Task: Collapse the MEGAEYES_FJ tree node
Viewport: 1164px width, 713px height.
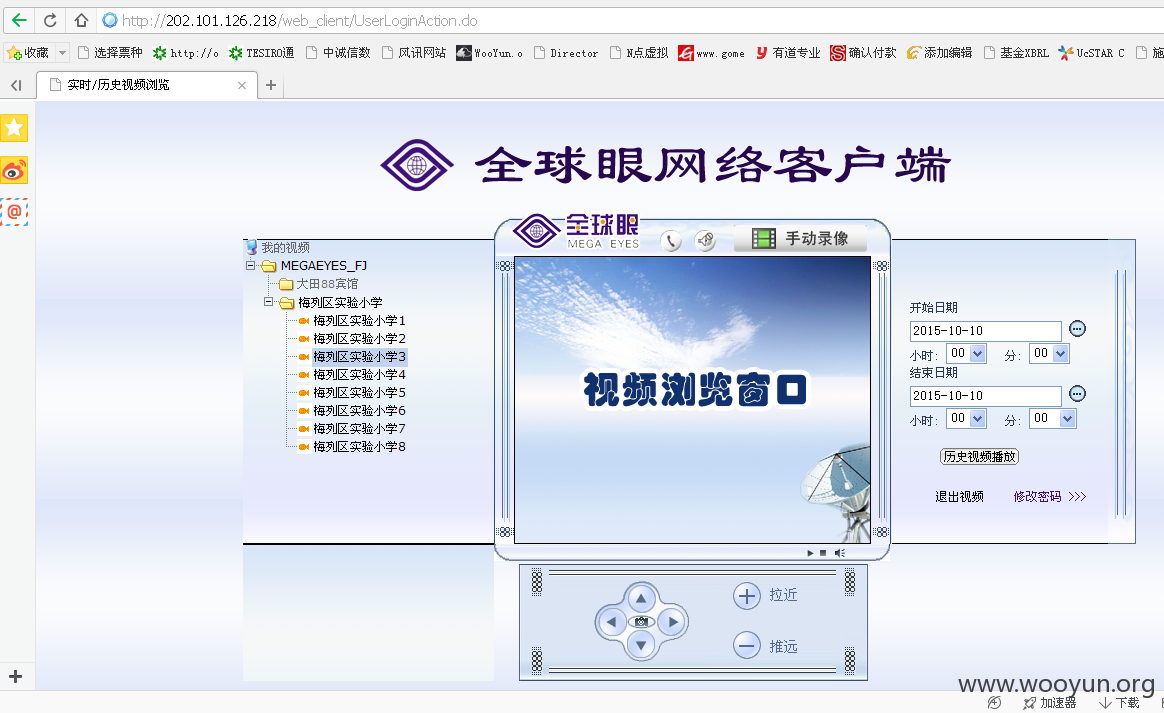Action: tap(251, 265)
